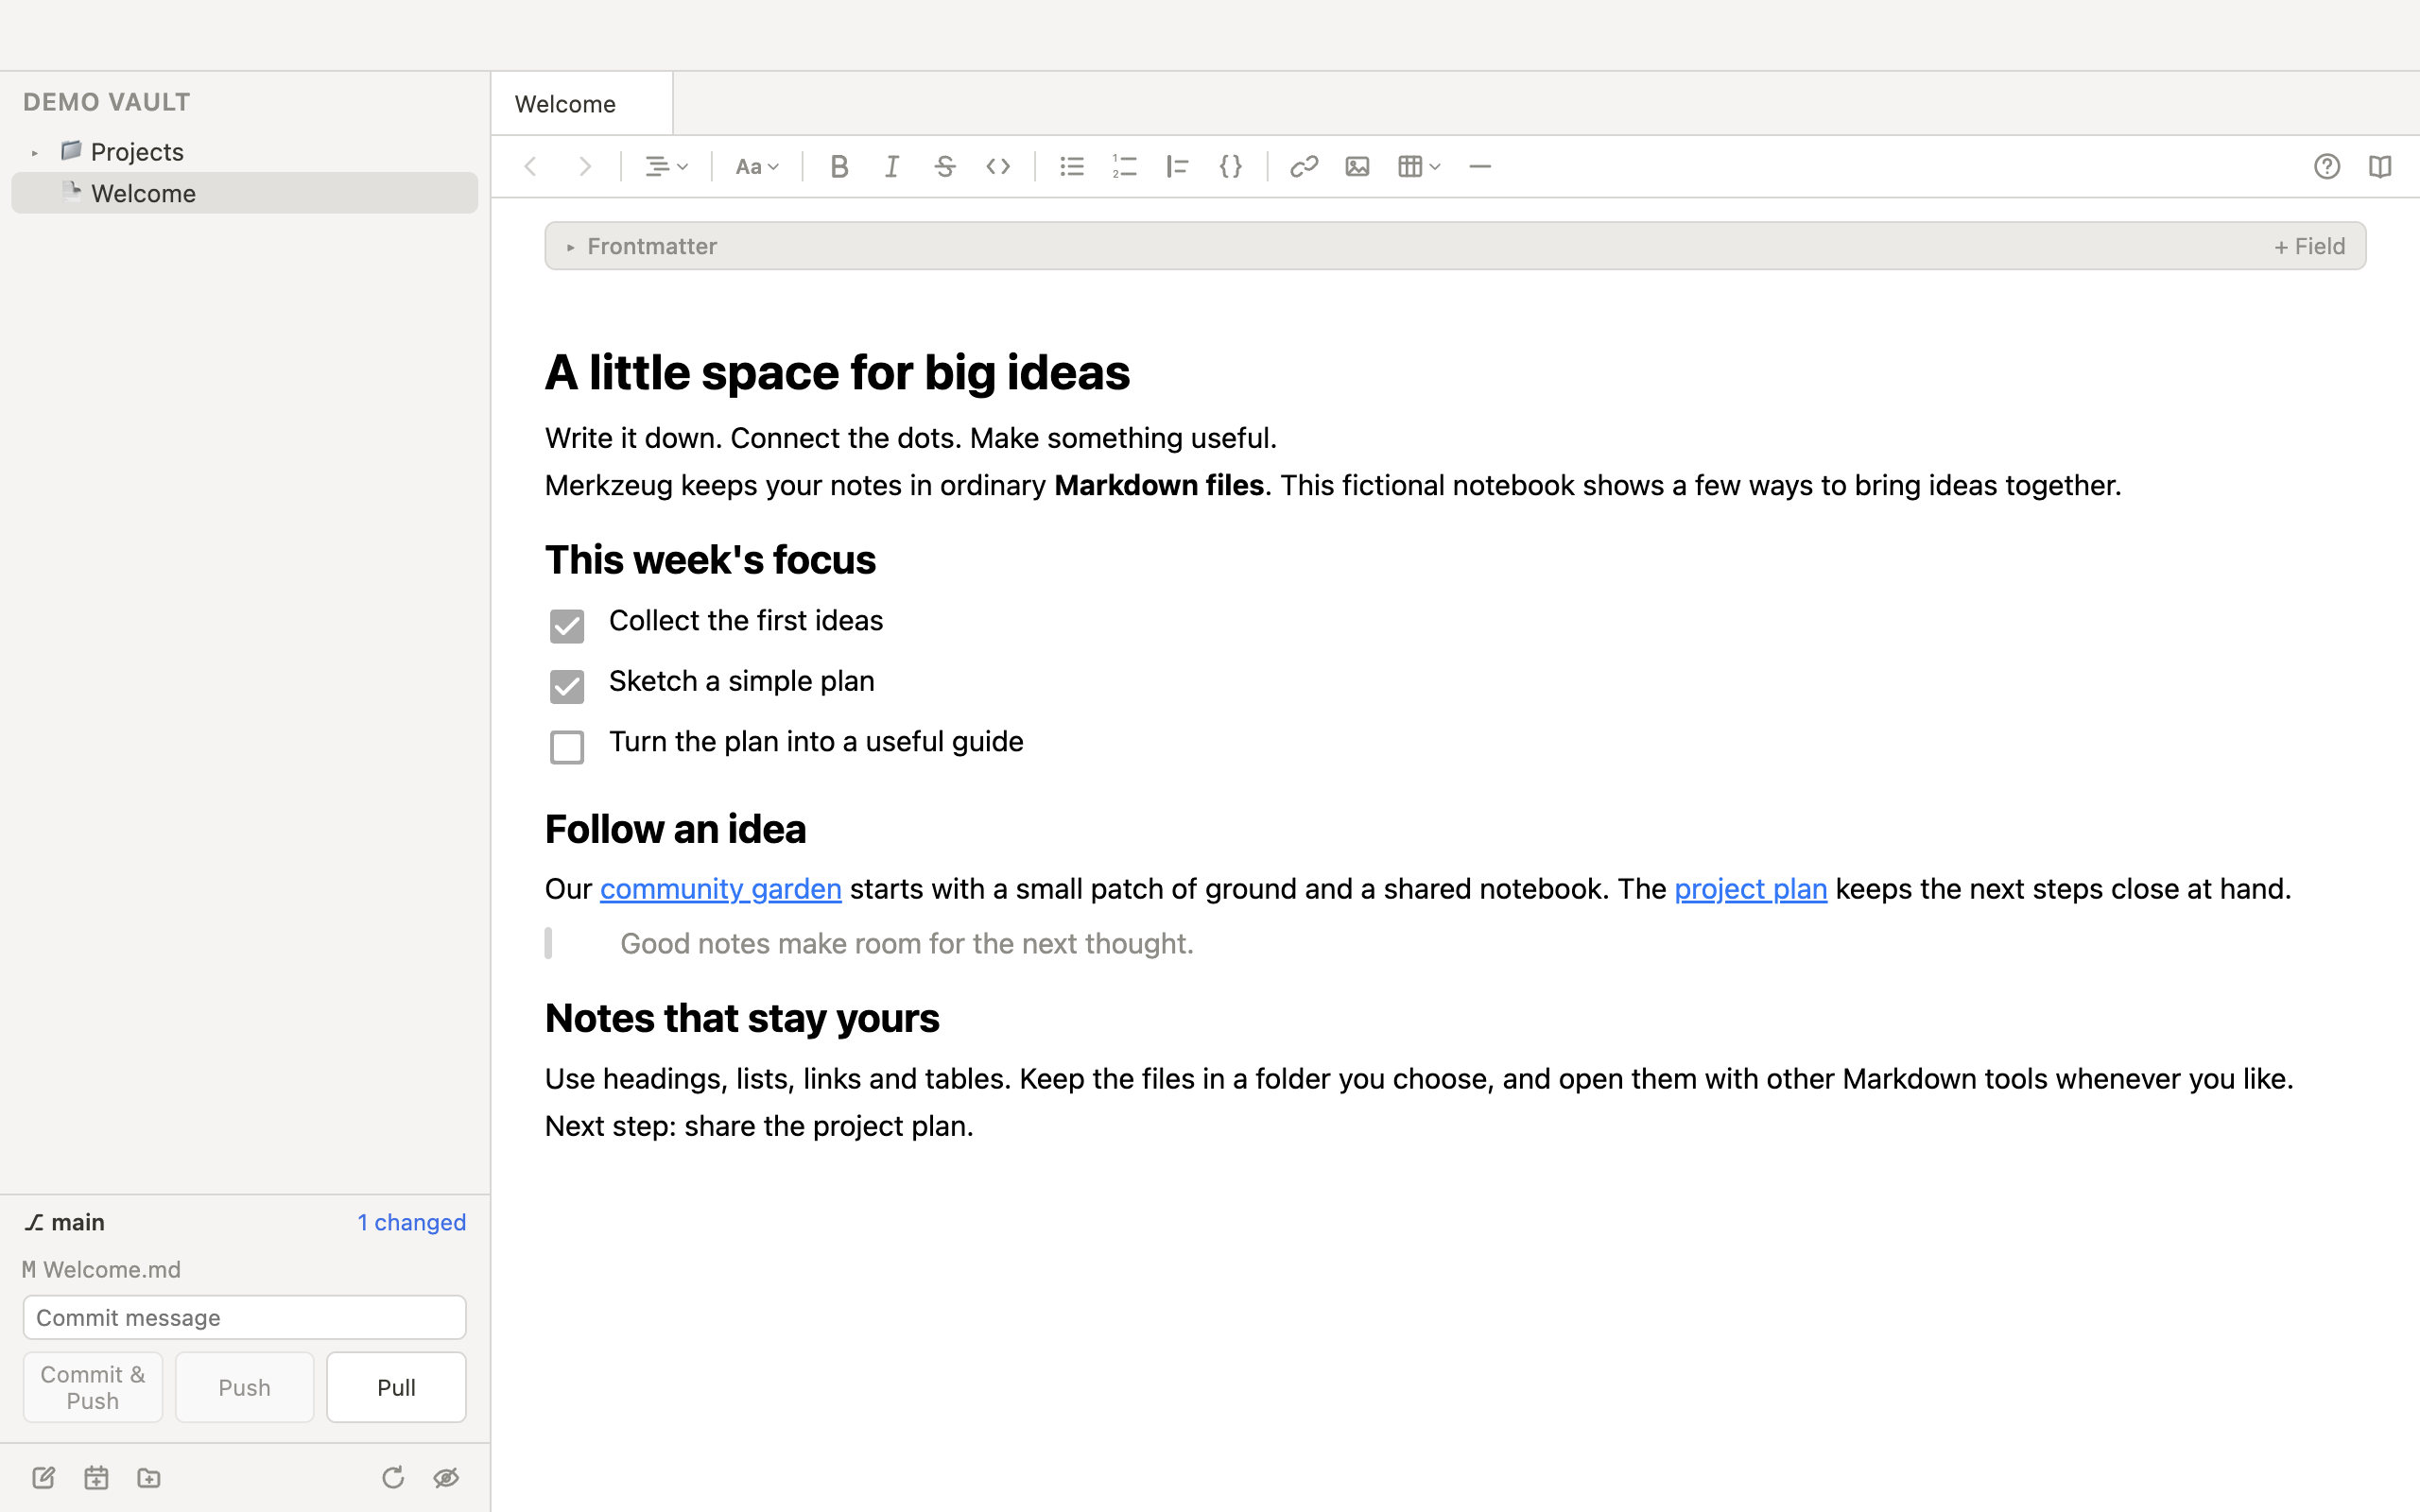Image resolution: width=2420 pixels, height=1512 pixels.
Task: Open the text alignment dropdown
Action: [x=666, y=166]
